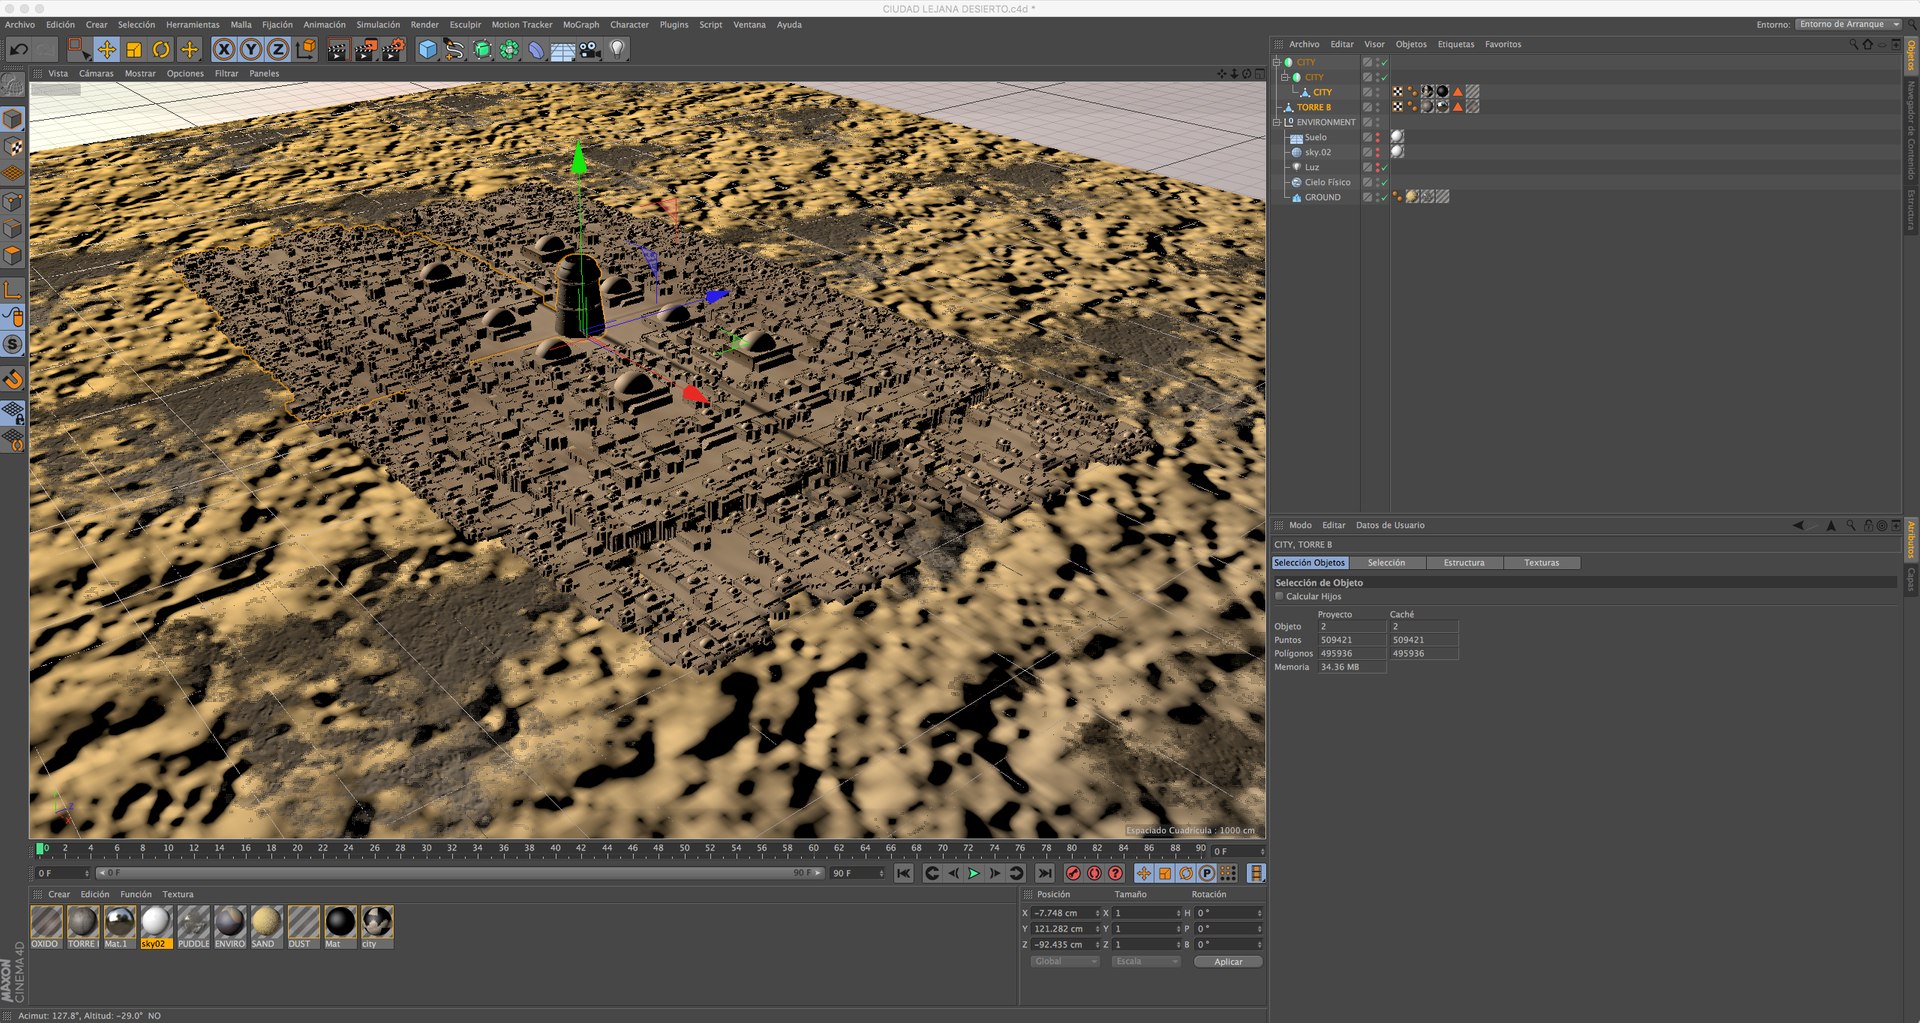Click the Undo arrow icon
Screen dimensions: 1920x1023
(x=18, y=49)
